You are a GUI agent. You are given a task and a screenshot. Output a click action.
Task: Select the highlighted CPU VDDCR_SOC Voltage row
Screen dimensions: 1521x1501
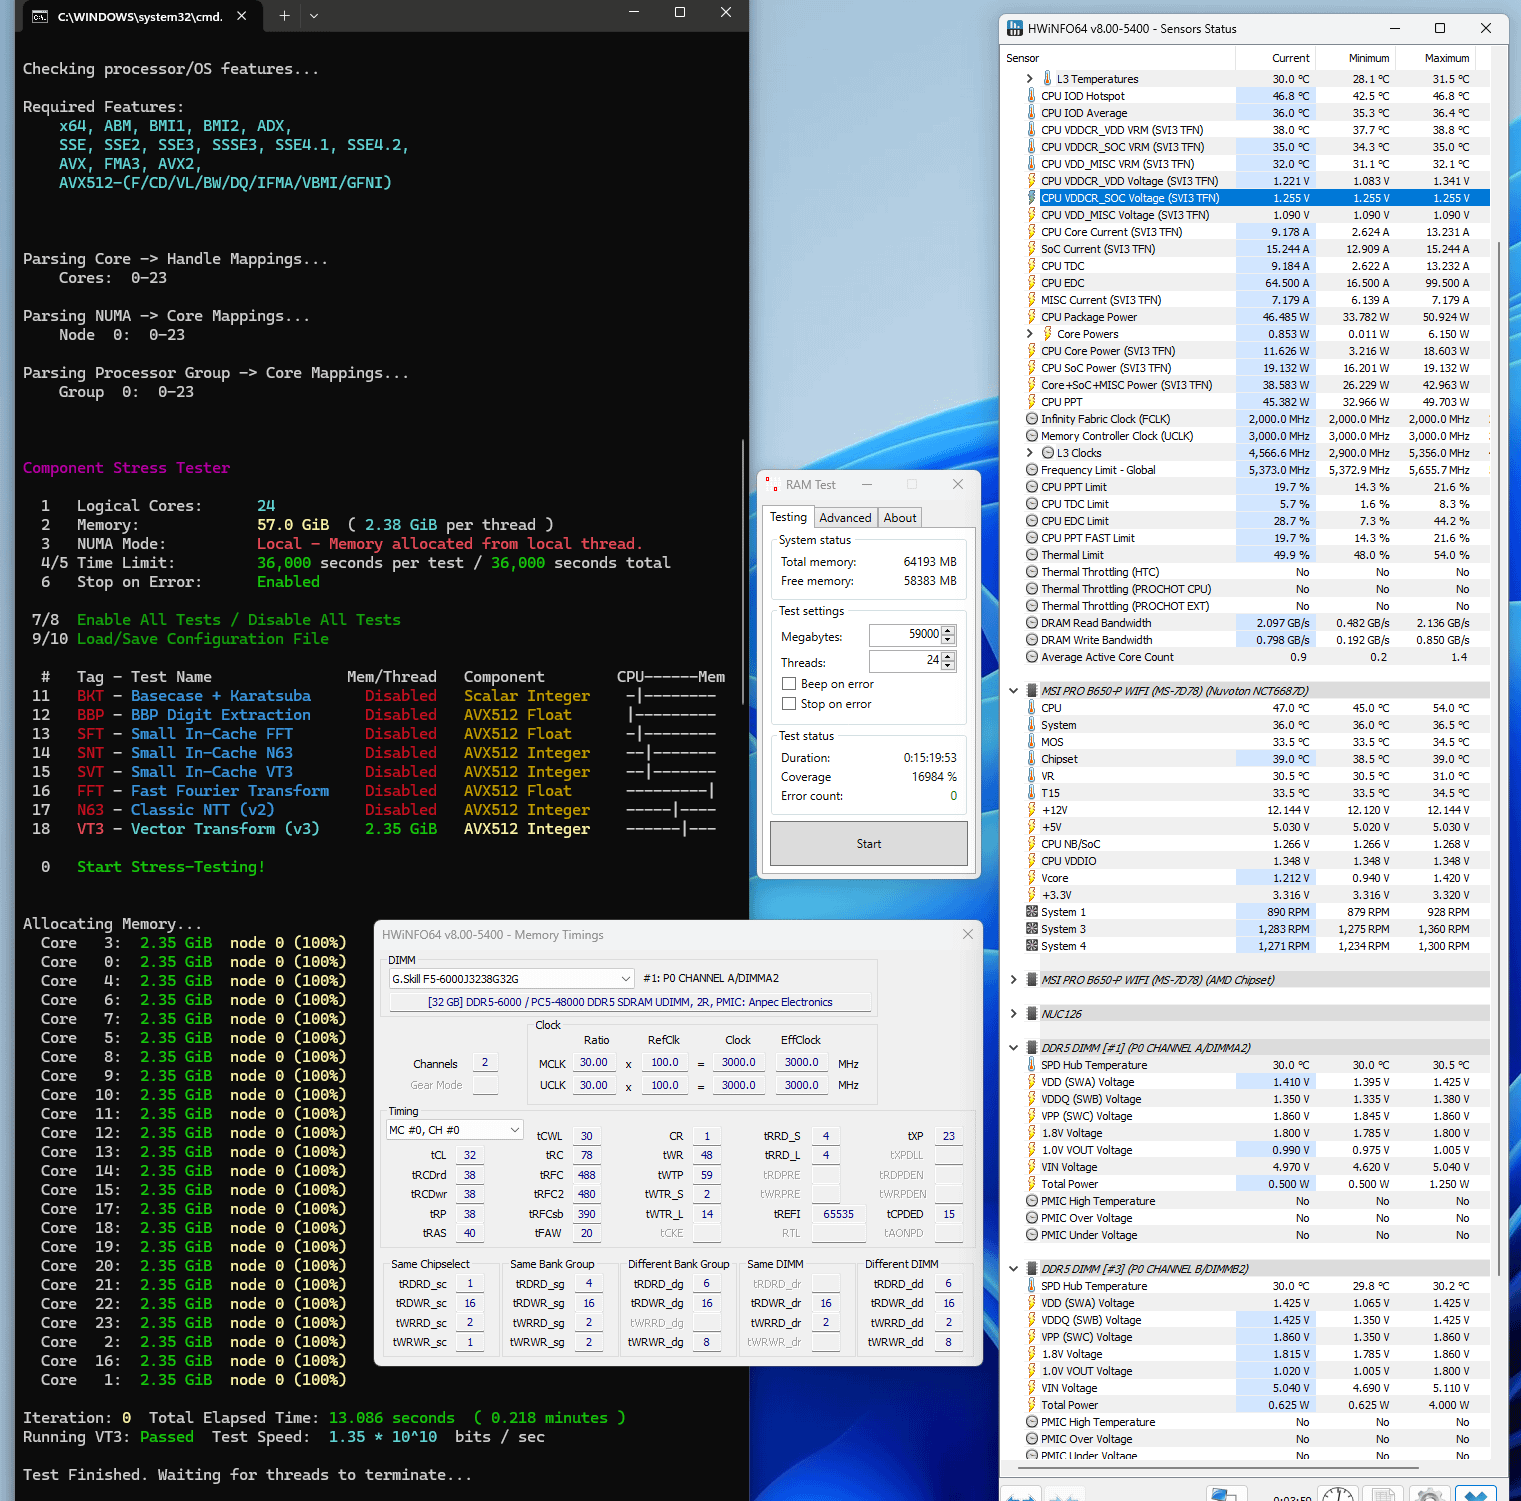[1257, 198]
